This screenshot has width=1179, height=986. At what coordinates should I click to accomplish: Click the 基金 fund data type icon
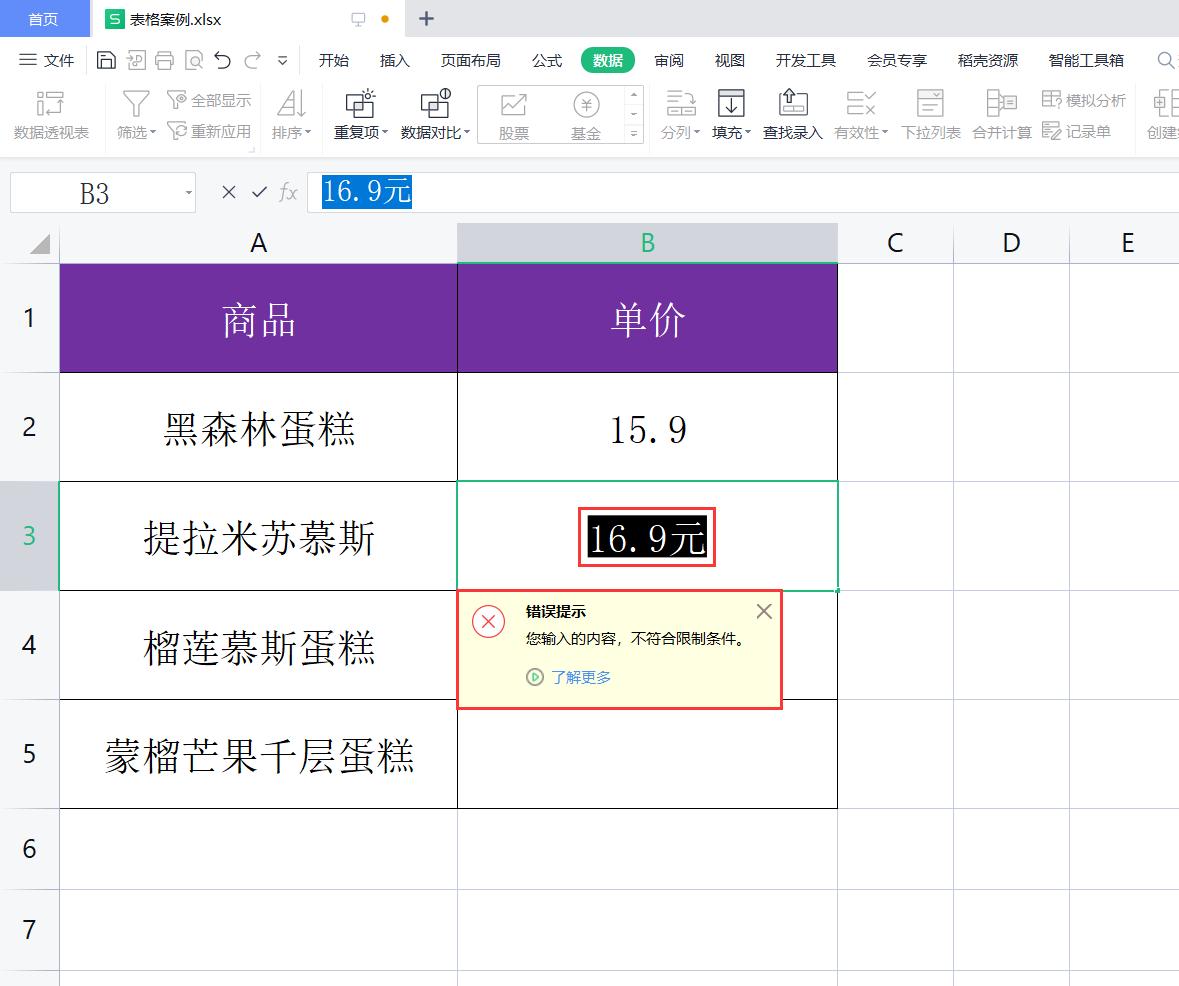pos(586,114)
